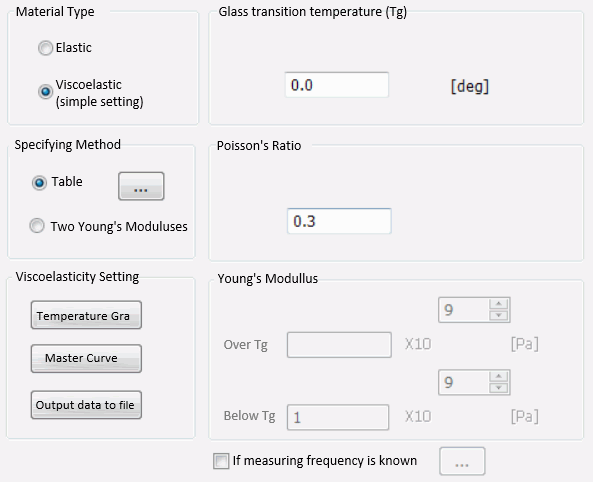Click the glass transition temperature field
This screenshot has width=593, height=482.
pyautogui.click(x=337, y=85)
